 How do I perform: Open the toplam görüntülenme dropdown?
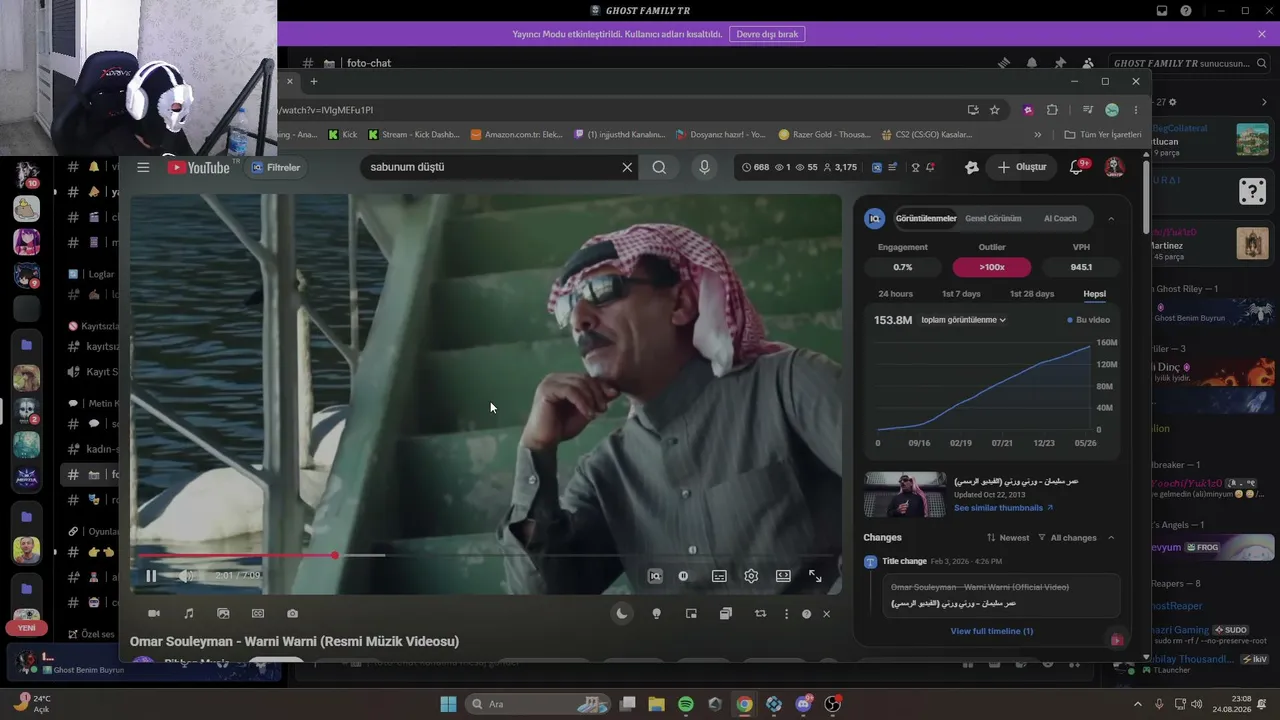point(963,320)
